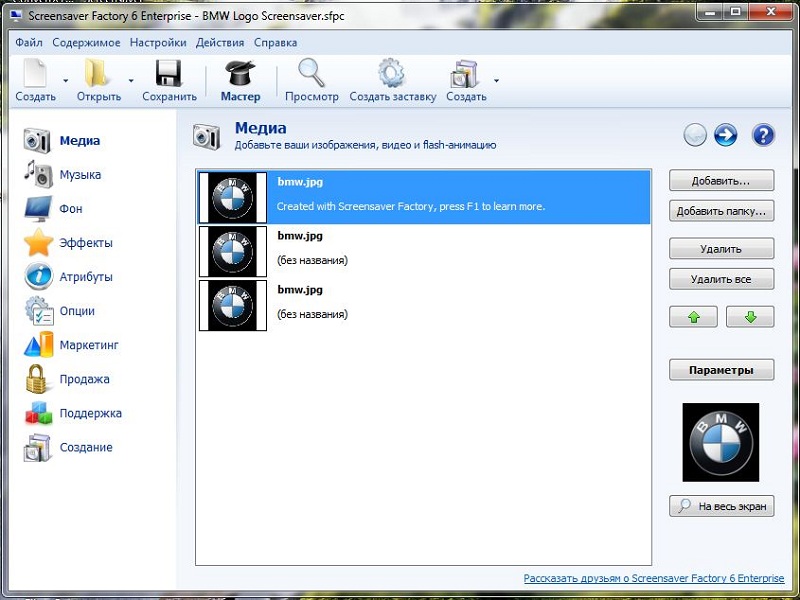
Task: Open the Параметры button
Action: click(x=721, y=370)
